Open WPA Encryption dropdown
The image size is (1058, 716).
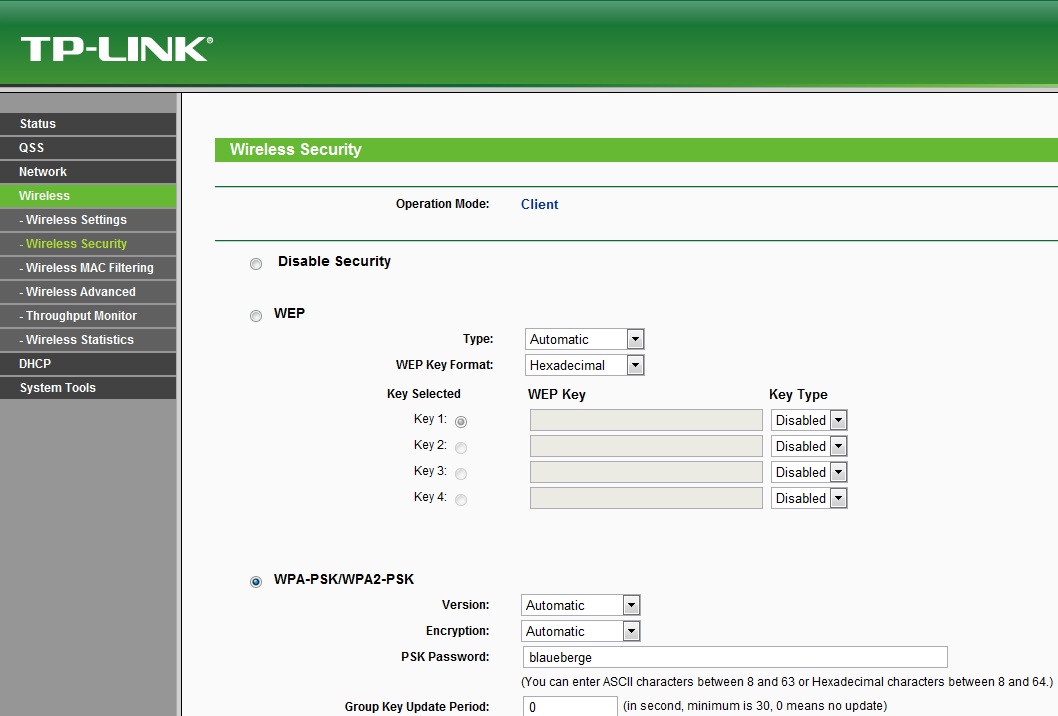[x=580, y=631]
